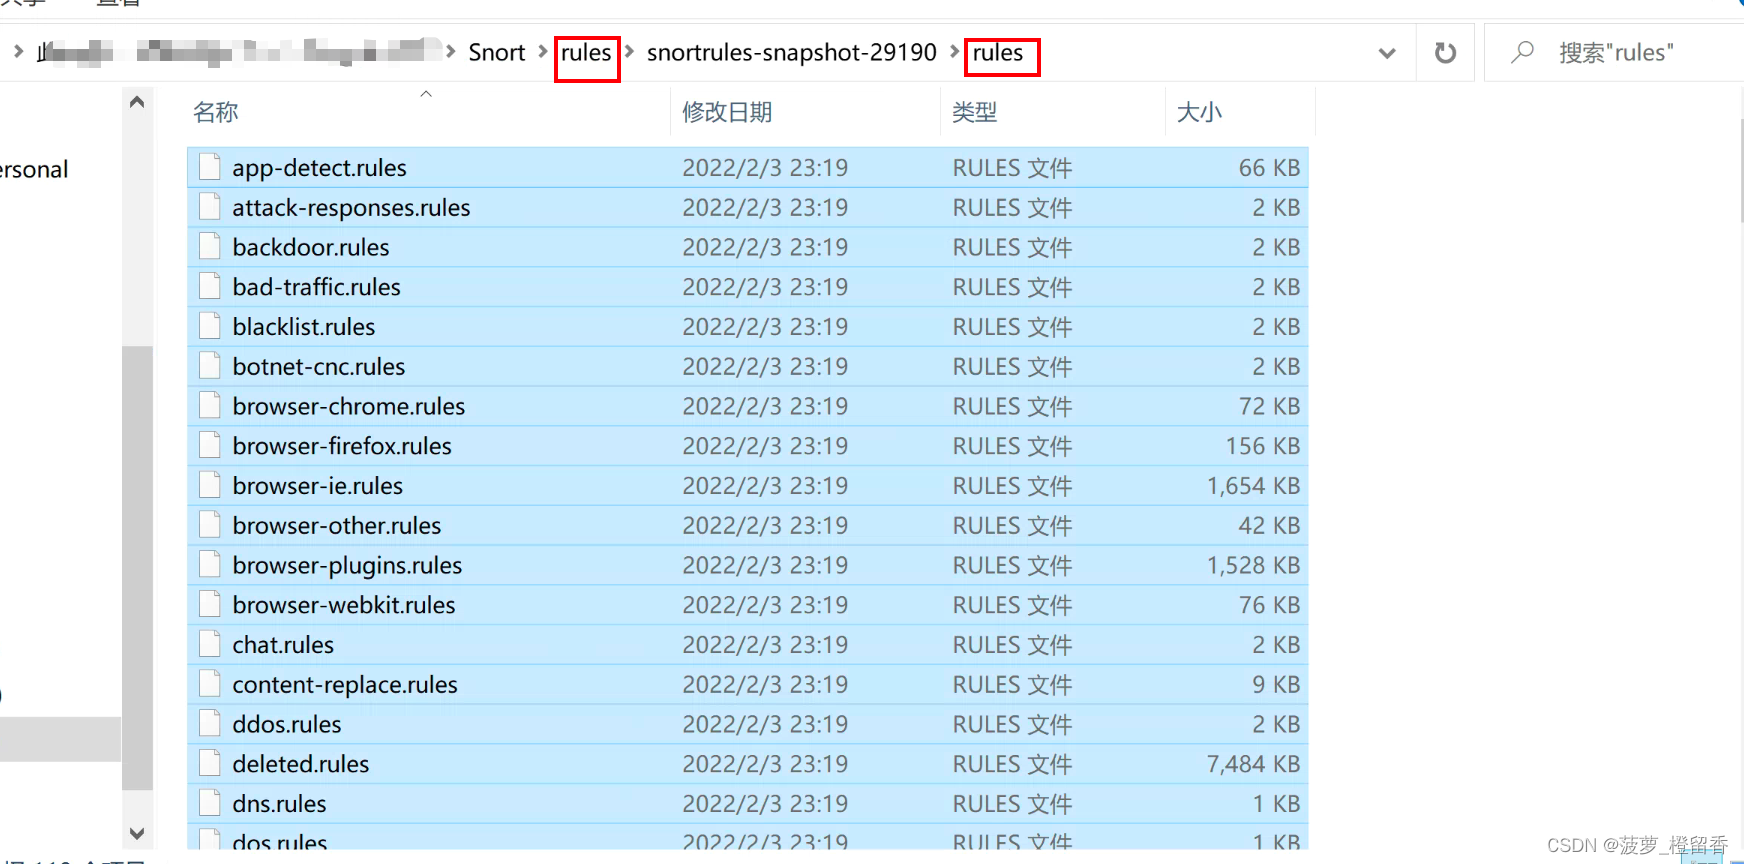Select the chat.rules file name

pyautogui.click(x=283, y=645)
